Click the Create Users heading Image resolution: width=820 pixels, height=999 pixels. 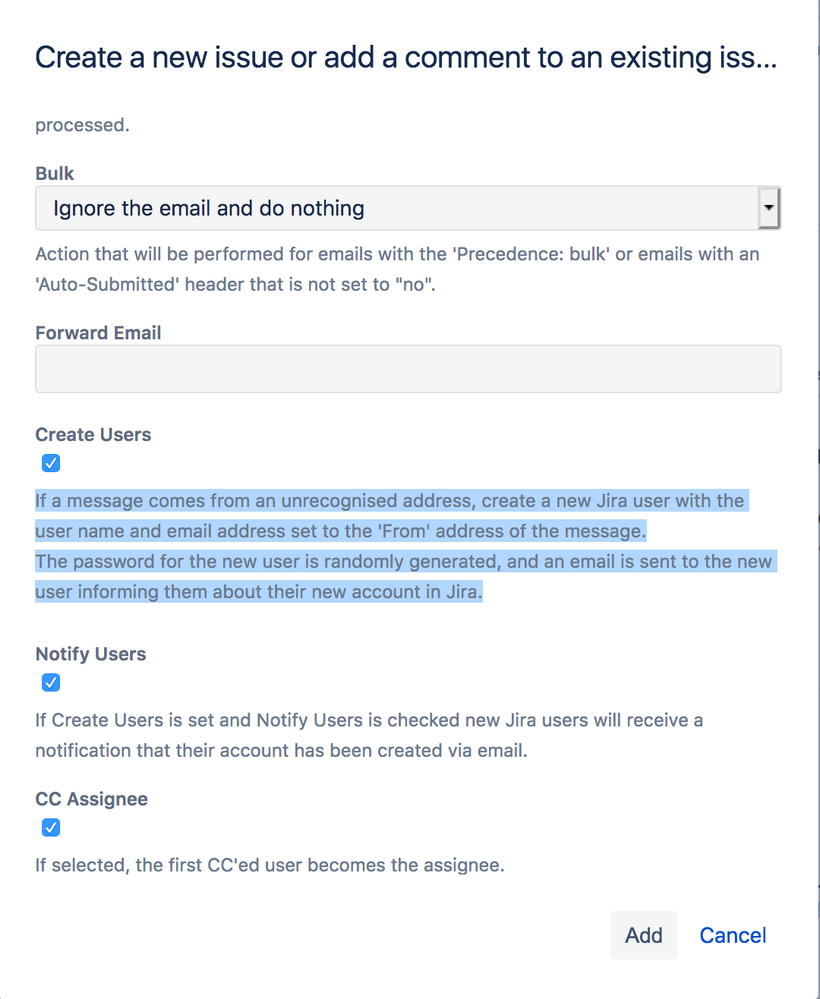coord(93,434)
